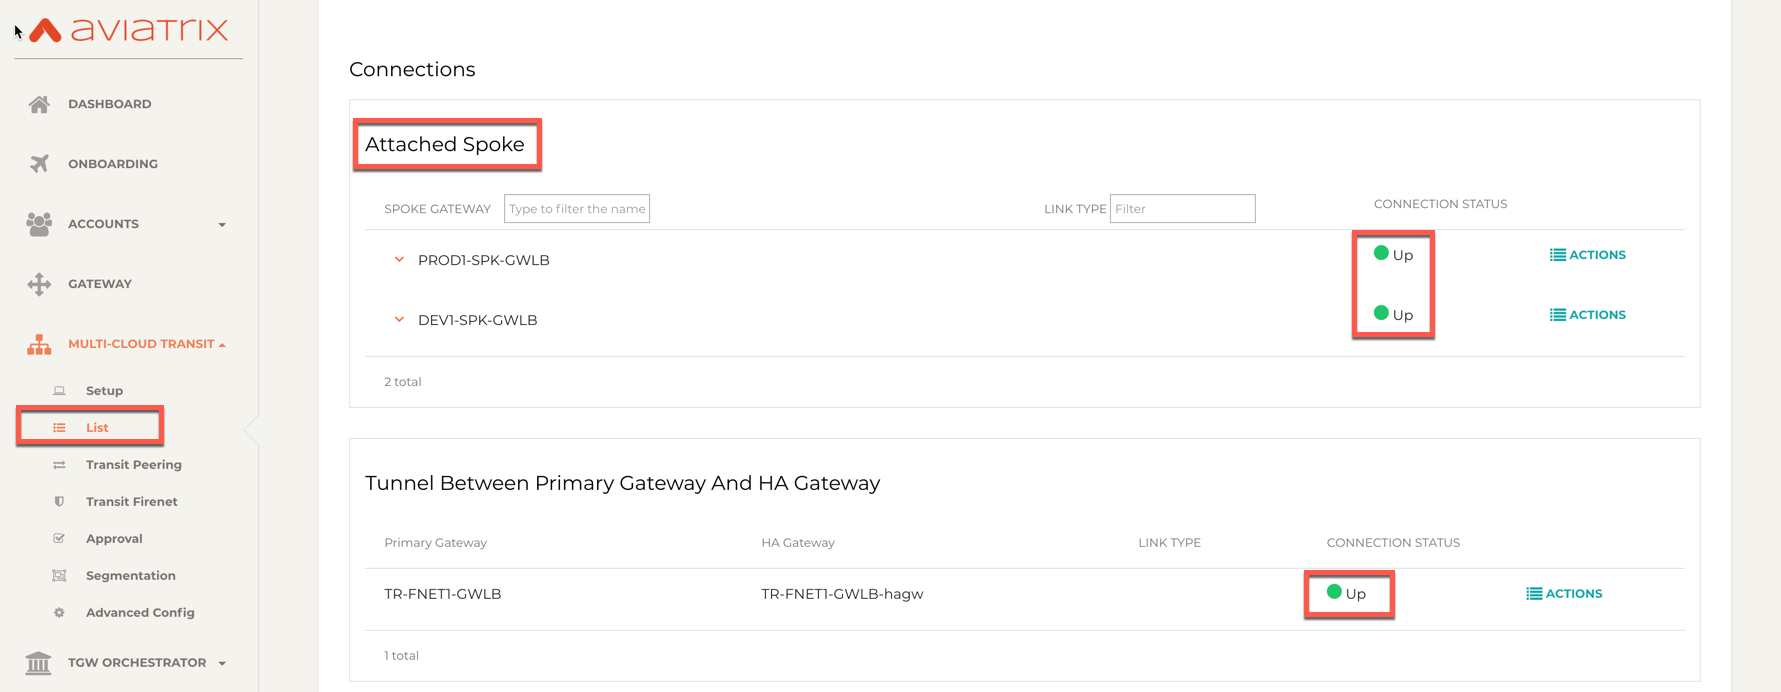Click the Multi-Cloud Transit network icon

39,345
